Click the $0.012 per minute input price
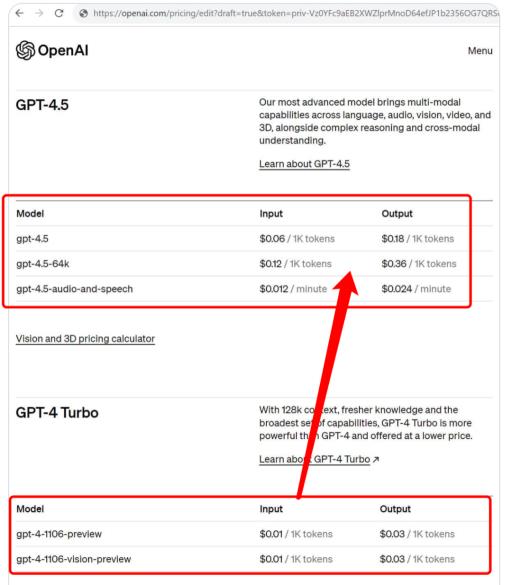This screenshot has width=512, height=585. (x=274, y=289)
